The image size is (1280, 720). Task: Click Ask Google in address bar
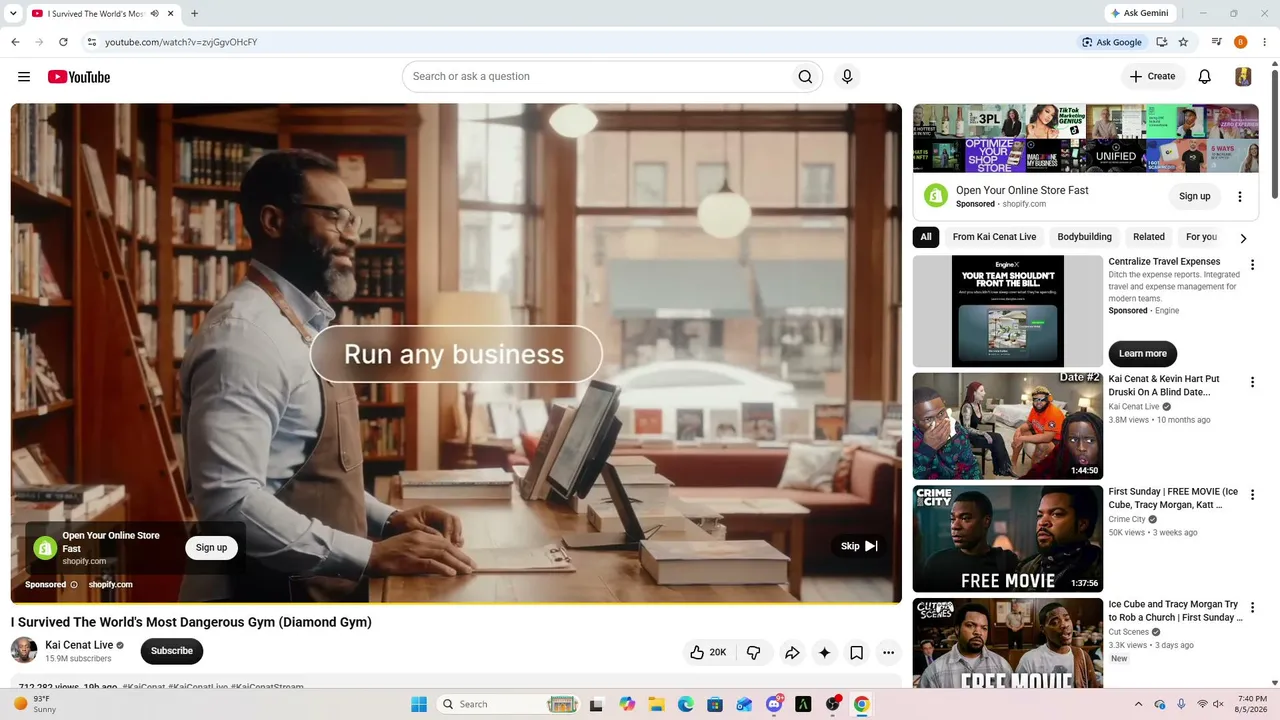1111,42
